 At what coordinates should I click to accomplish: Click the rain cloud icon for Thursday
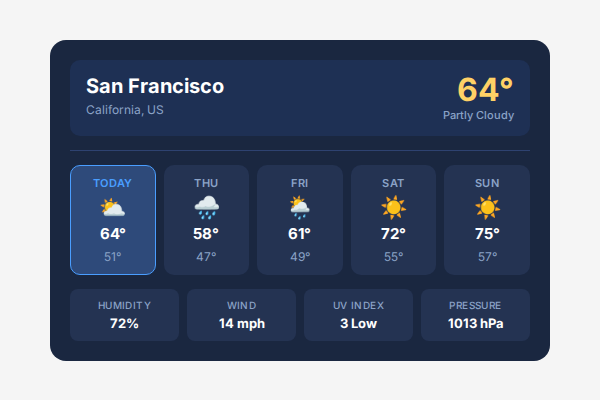click(206, 208)
